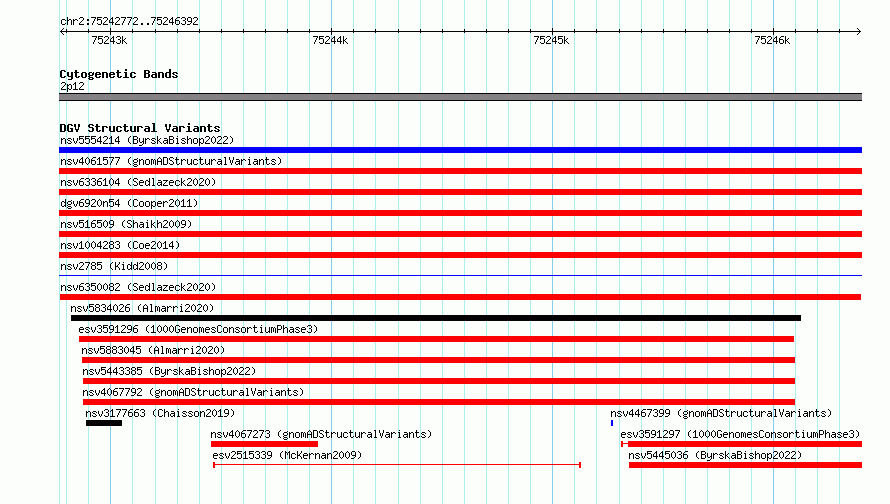Click the thin red esv2515339 line
Screen dimensions: 890x504
397,465
